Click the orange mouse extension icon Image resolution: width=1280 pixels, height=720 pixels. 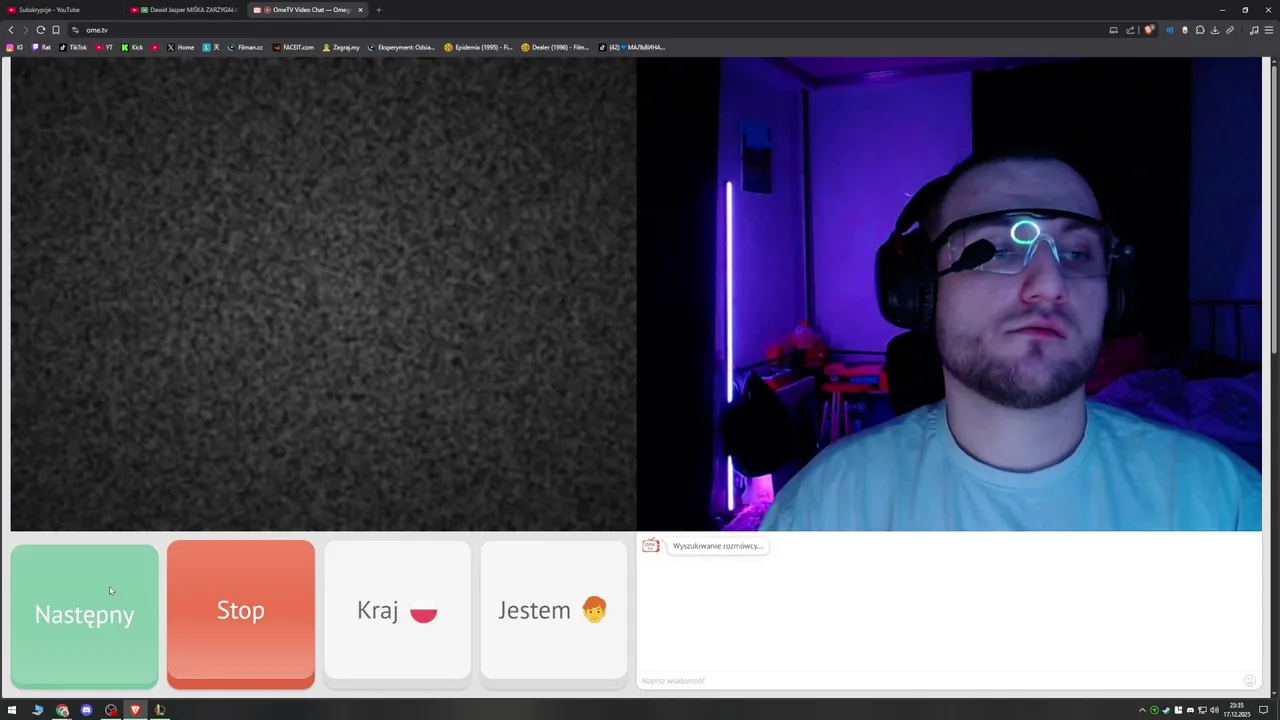click(x=1185, y=30)
